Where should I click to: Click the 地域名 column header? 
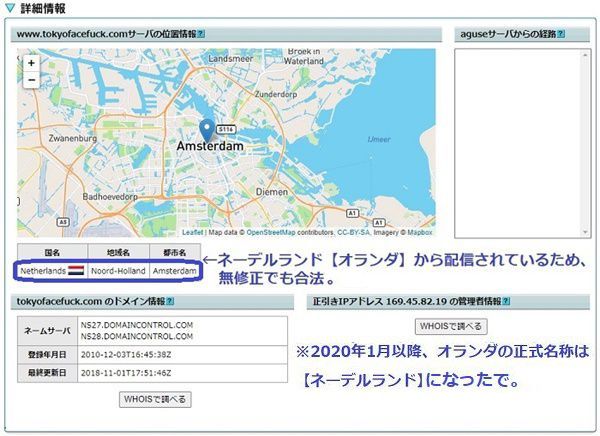tap(118, 253)
